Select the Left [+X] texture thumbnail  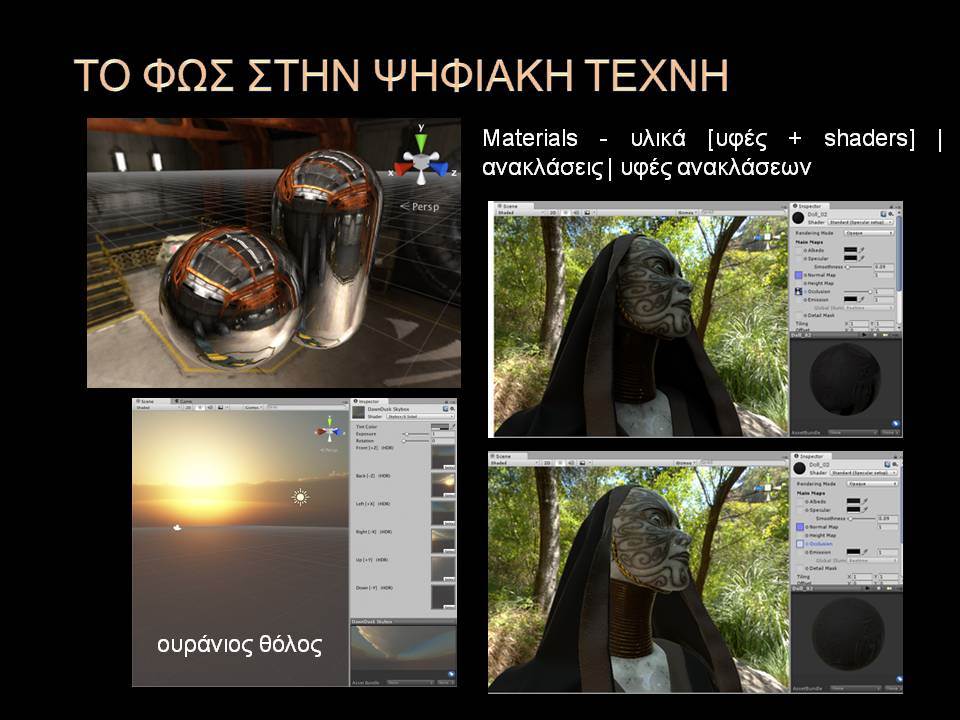coord(443,514)
